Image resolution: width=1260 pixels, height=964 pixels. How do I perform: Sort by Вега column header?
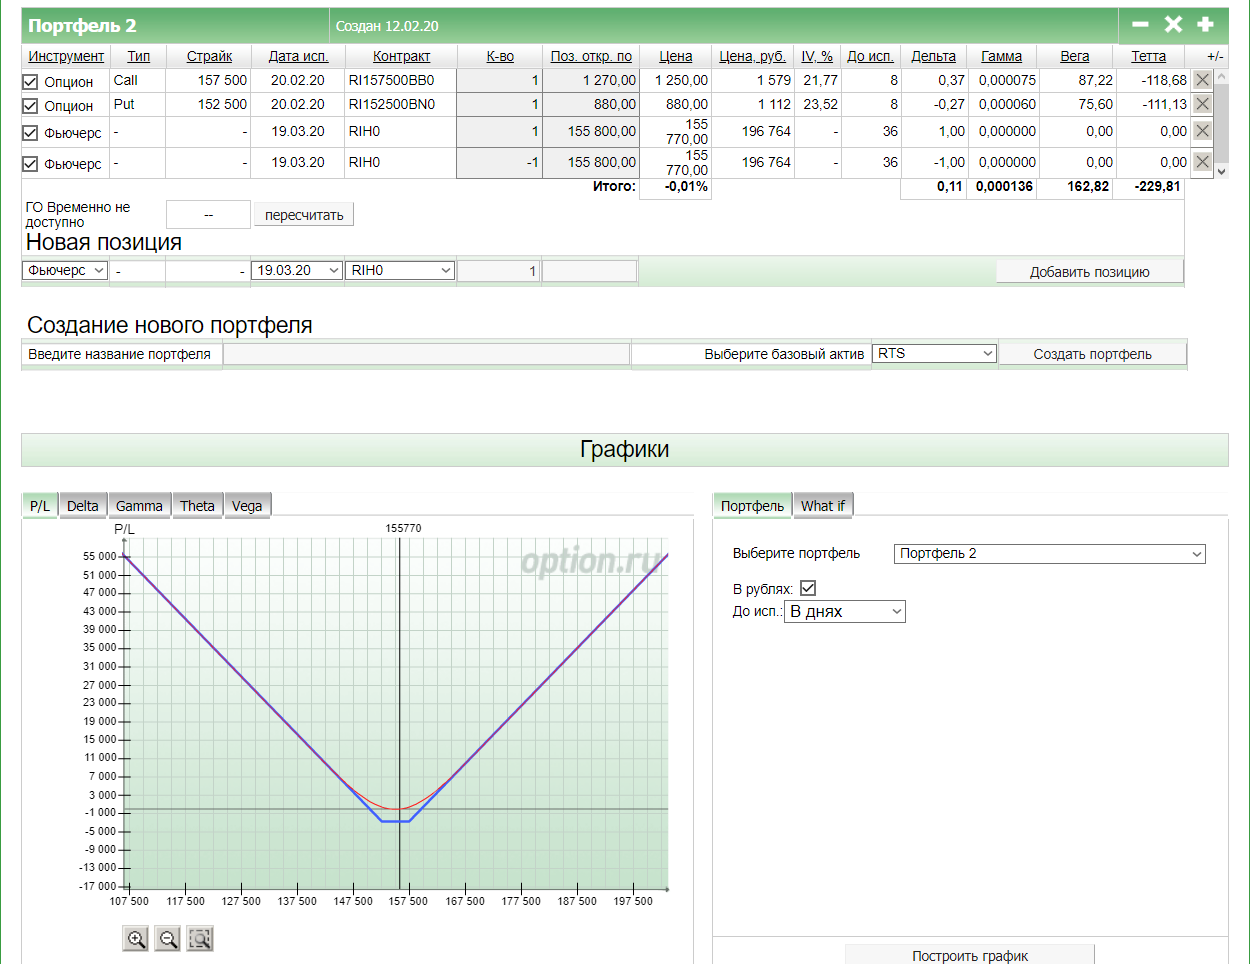(1075, 56)
